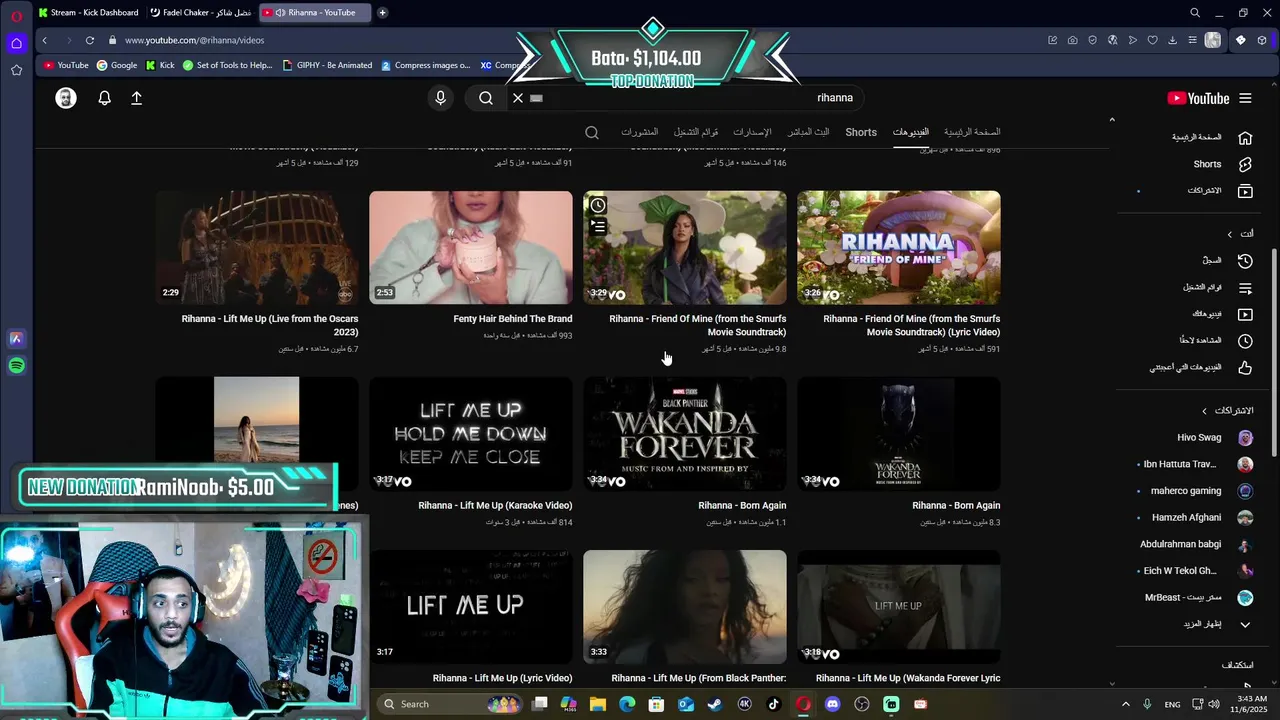This screenshot has width=1280, height=720.
Task: Open YouTube notifications bell
Action: pyautogui.click(x=104, y=98)
